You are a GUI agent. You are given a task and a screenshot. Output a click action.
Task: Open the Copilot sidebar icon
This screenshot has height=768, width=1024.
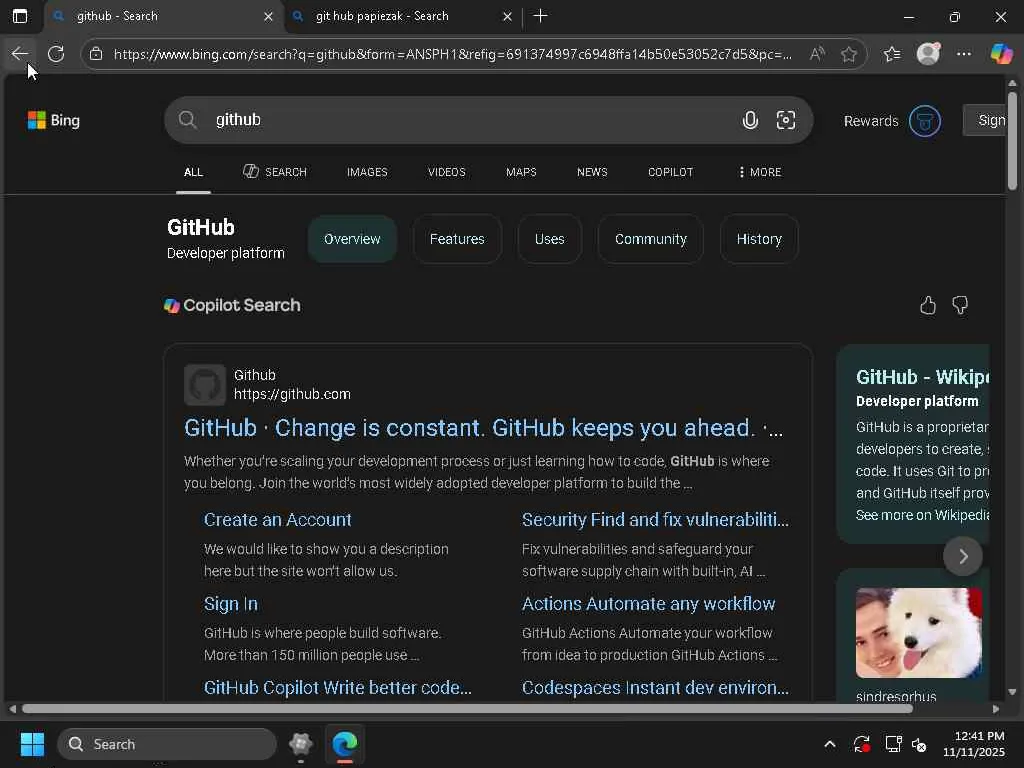[x=1001, y=54]
